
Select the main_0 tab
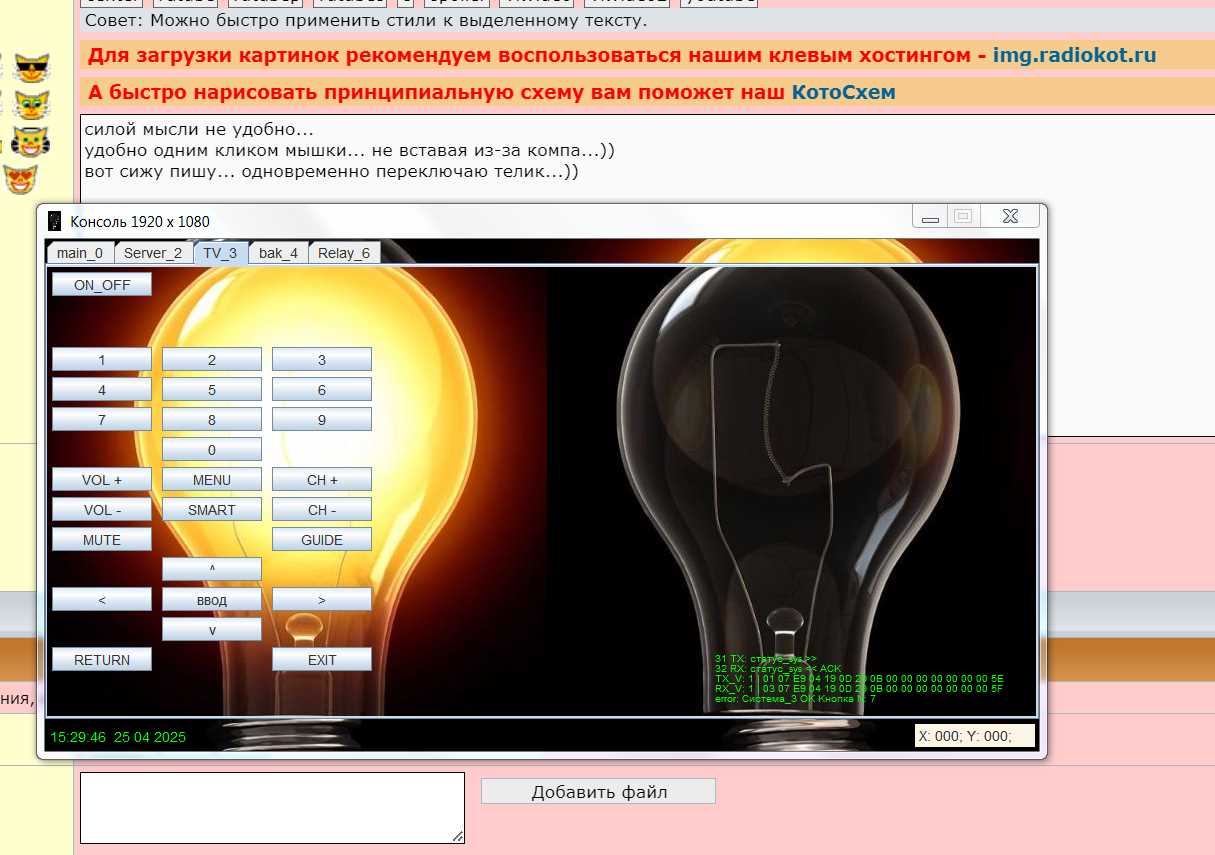[80, 253]
